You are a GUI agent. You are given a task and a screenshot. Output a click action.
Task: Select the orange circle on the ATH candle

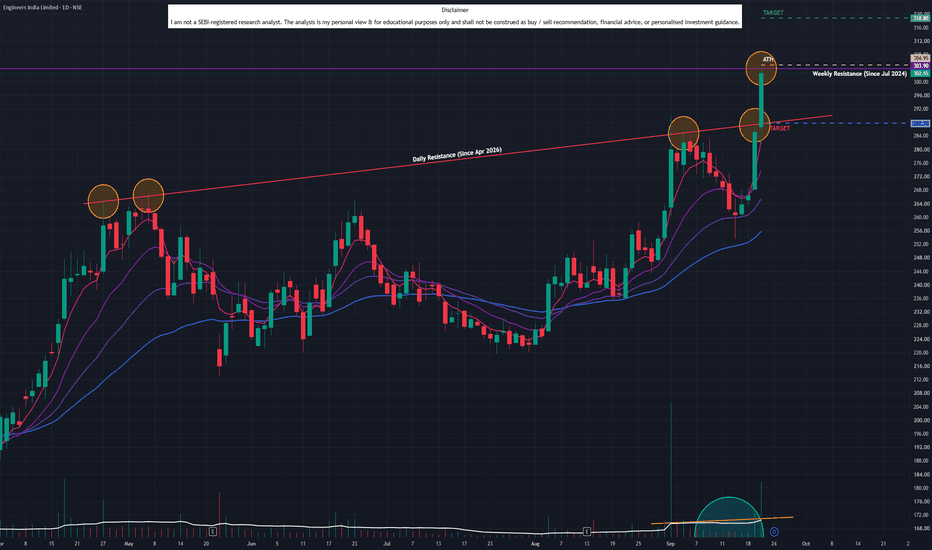[761, 68]
